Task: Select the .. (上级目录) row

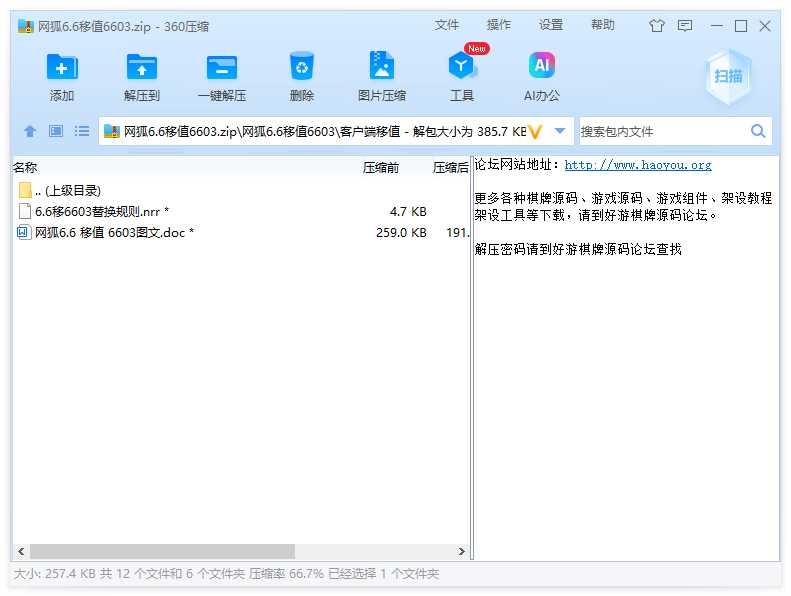Action: (241, 190)
